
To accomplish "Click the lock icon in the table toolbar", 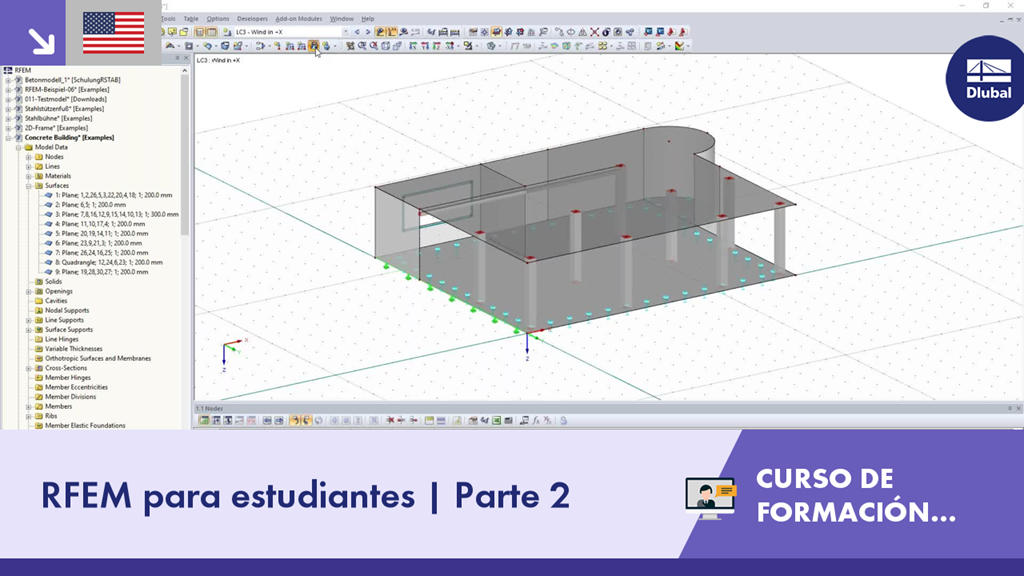I will coord(564,421).
